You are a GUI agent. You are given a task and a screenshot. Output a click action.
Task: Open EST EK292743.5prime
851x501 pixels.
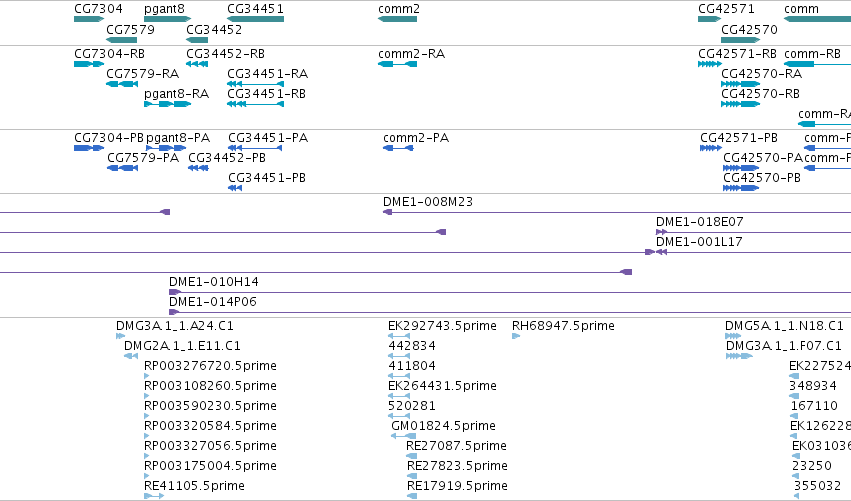pyautogui.click(x=399, y=336)
